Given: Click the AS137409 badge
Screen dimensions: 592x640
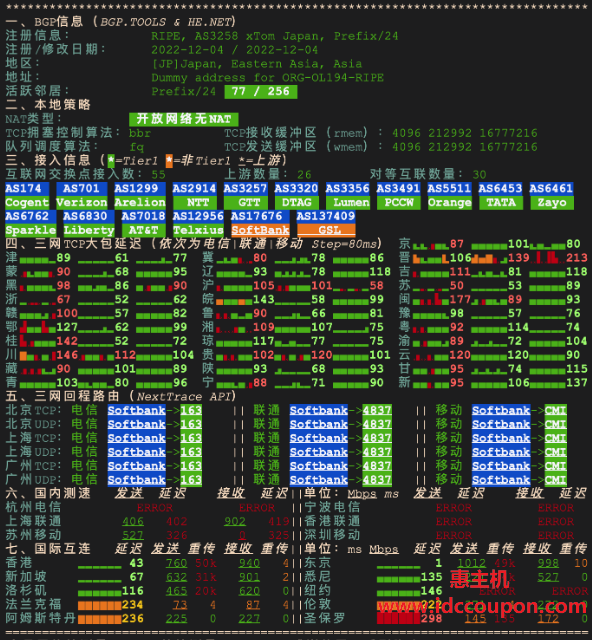Looking at the screenshot, I should (x=326, y=216).
